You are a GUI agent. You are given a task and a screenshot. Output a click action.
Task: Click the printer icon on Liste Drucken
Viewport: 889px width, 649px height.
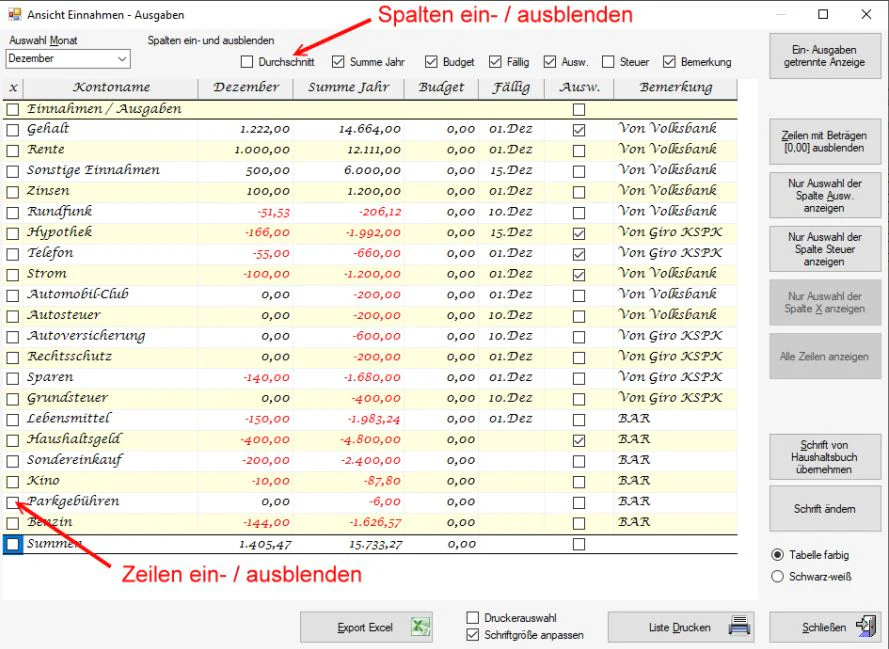pyautogui.click(x=739, y=626)
